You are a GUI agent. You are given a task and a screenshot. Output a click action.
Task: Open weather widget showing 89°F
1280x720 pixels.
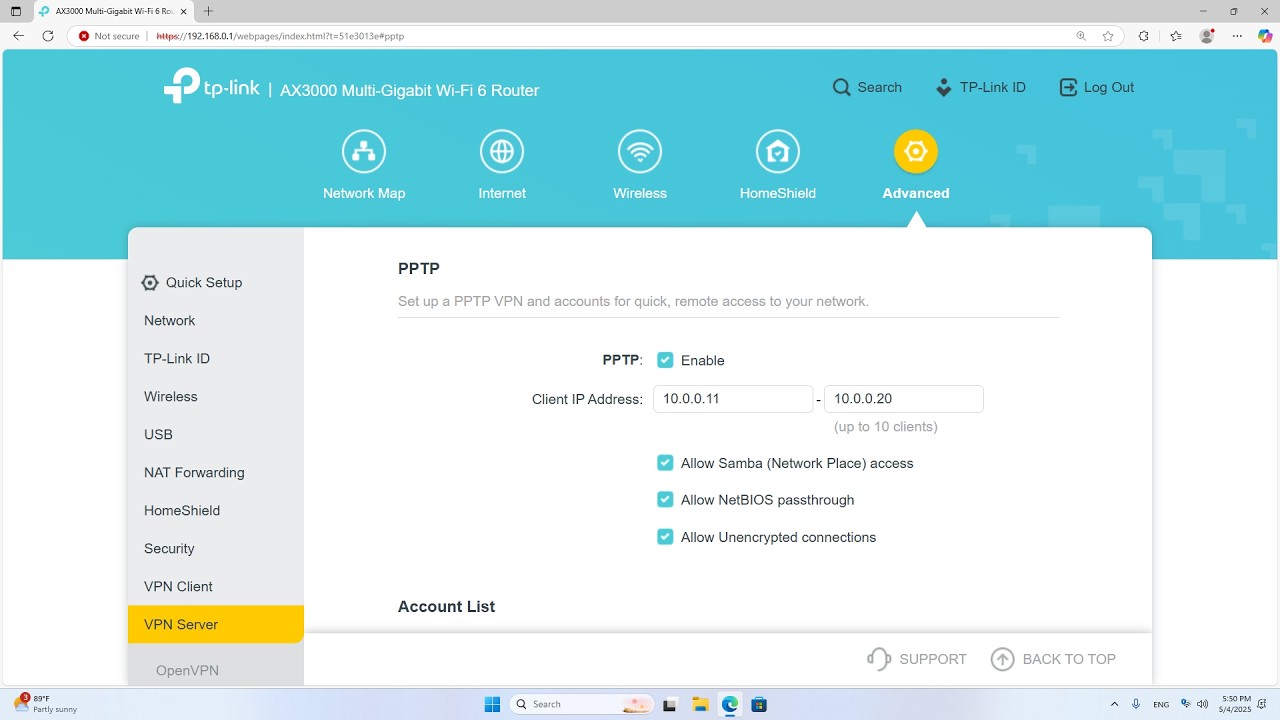click(x=45, y=704)
